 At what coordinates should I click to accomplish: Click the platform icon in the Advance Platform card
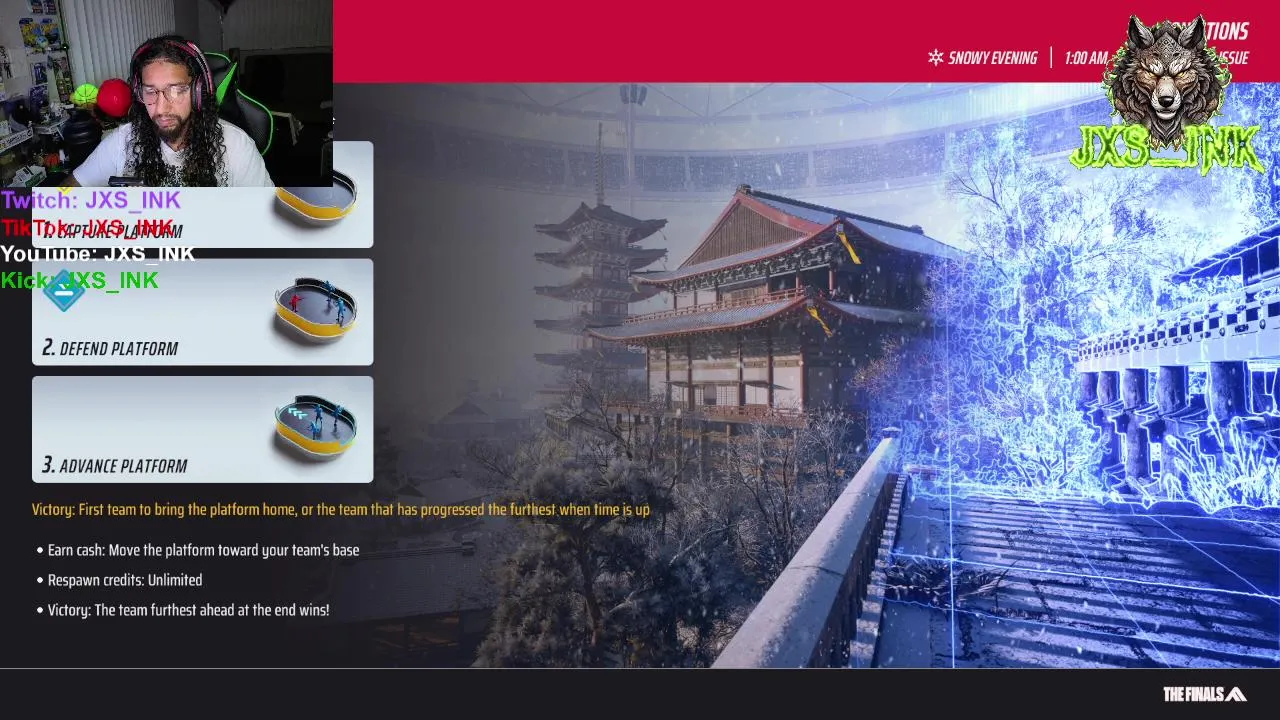click(x=316, y=427)
